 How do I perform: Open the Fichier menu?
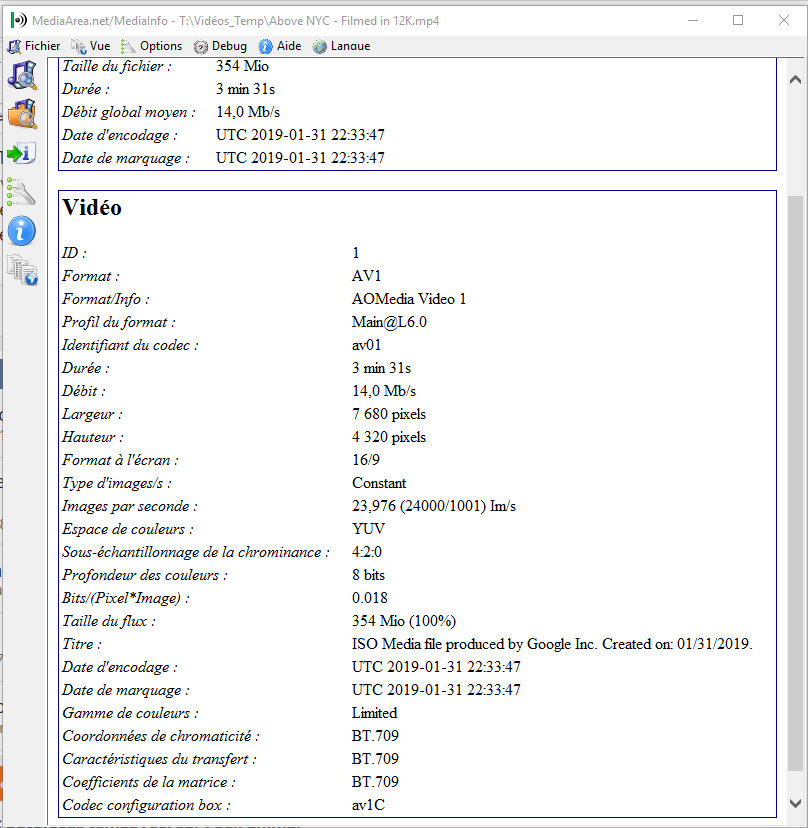pos(34,46)
